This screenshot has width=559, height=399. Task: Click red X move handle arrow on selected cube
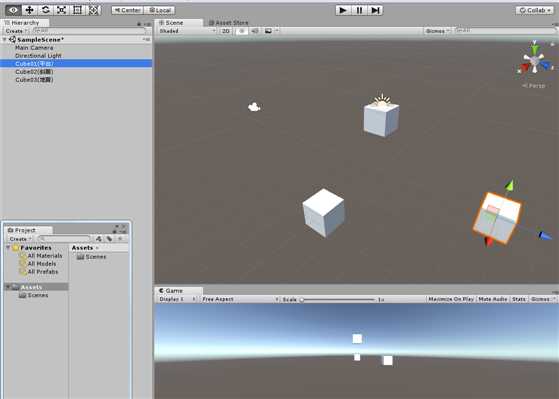tap(489, 242)
